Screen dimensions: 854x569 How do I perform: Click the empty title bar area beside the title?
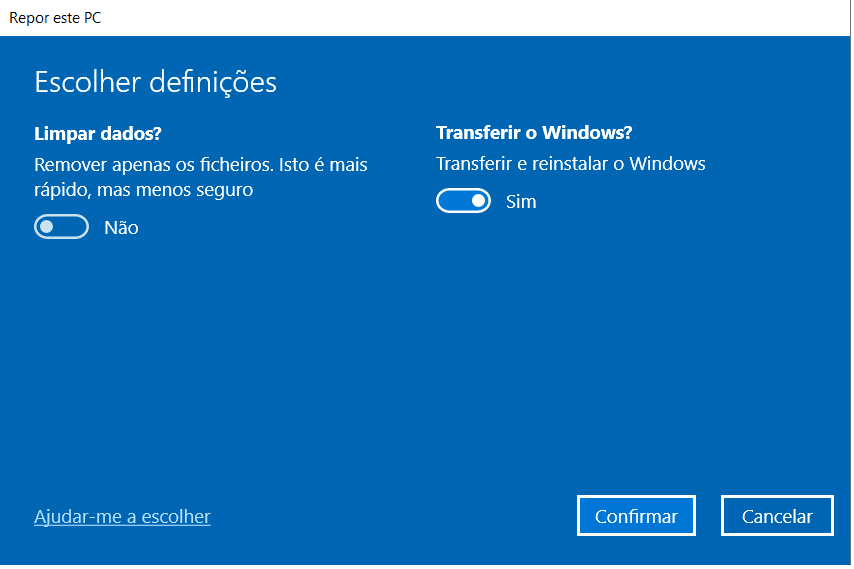tap(474, 17)
